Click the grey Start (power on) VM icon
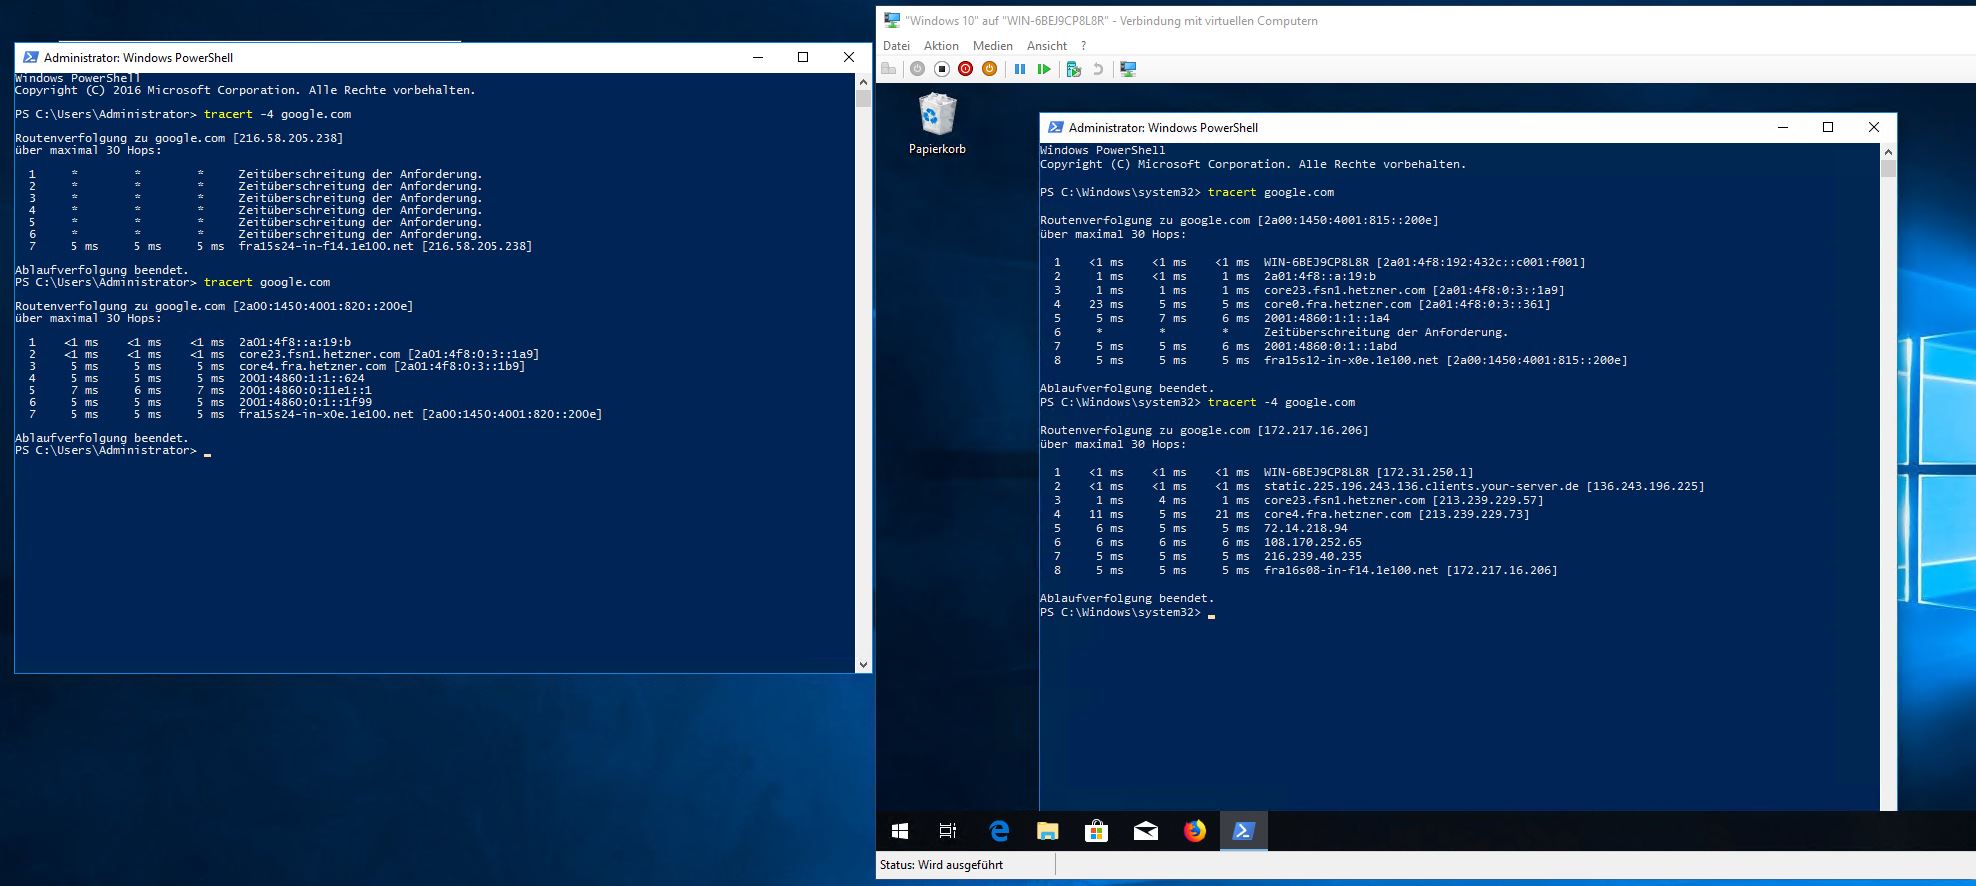This screenshot has height=886, width=1976. (917, 69)
